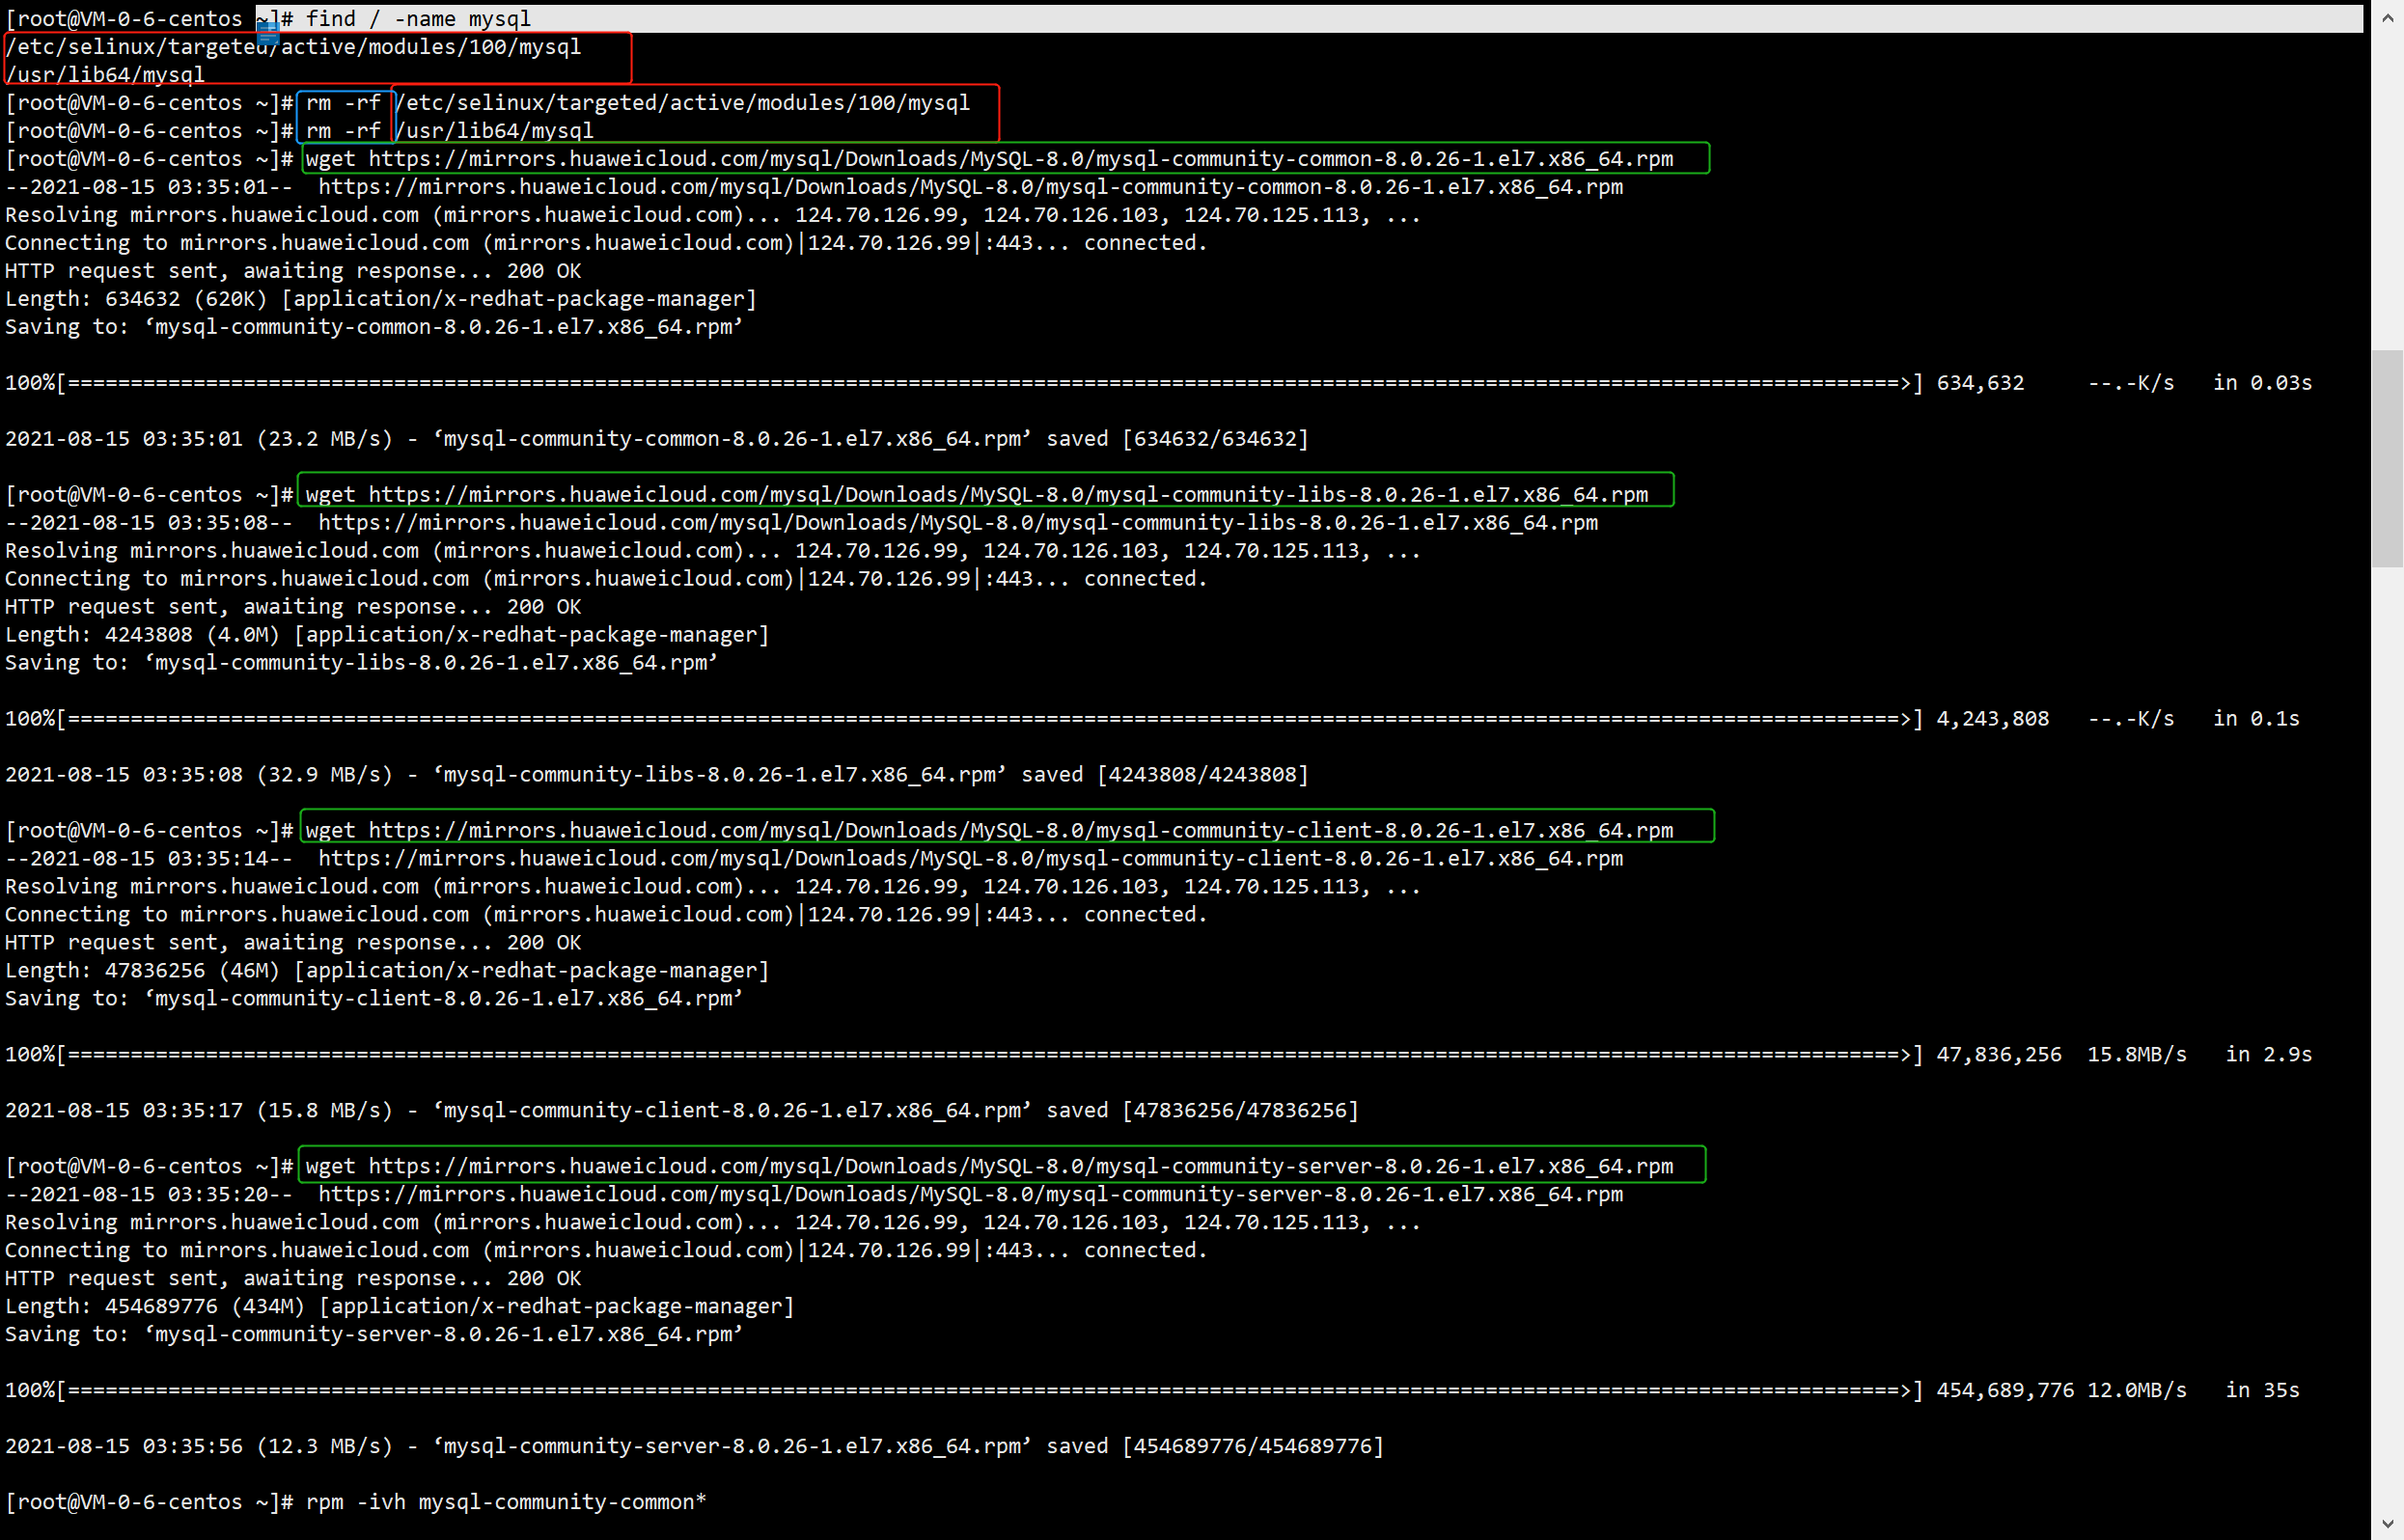Click the '--2021-08-15 03:35:20--' timestamp
The height and width of the screenshot is (1540, 2404).
pyautogui.click(x=149, y=1195)
